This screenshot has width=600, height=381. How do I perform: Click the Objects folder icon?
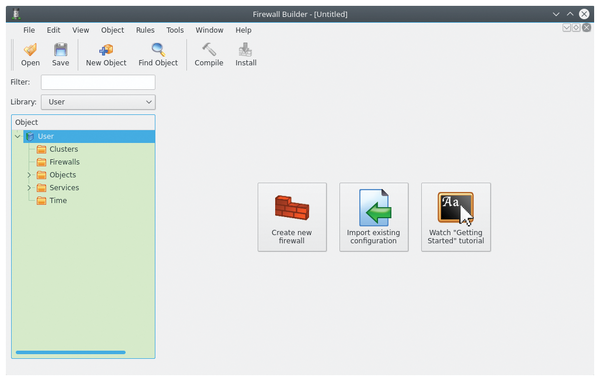coord(41,175)
